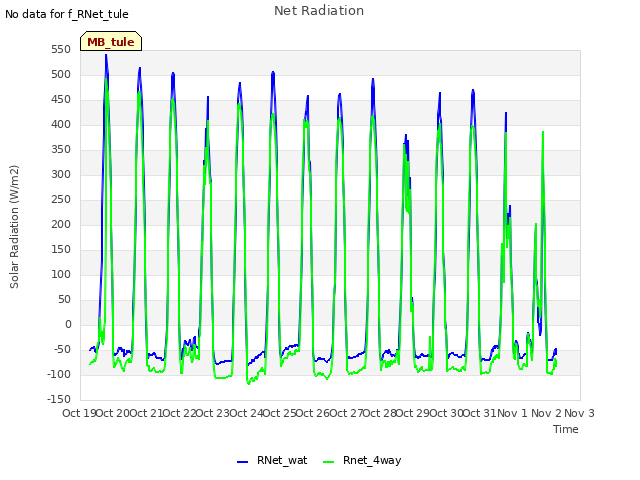Click the Time axis label
The height and width of the screenshot is (480, 640).
point(566,429)
